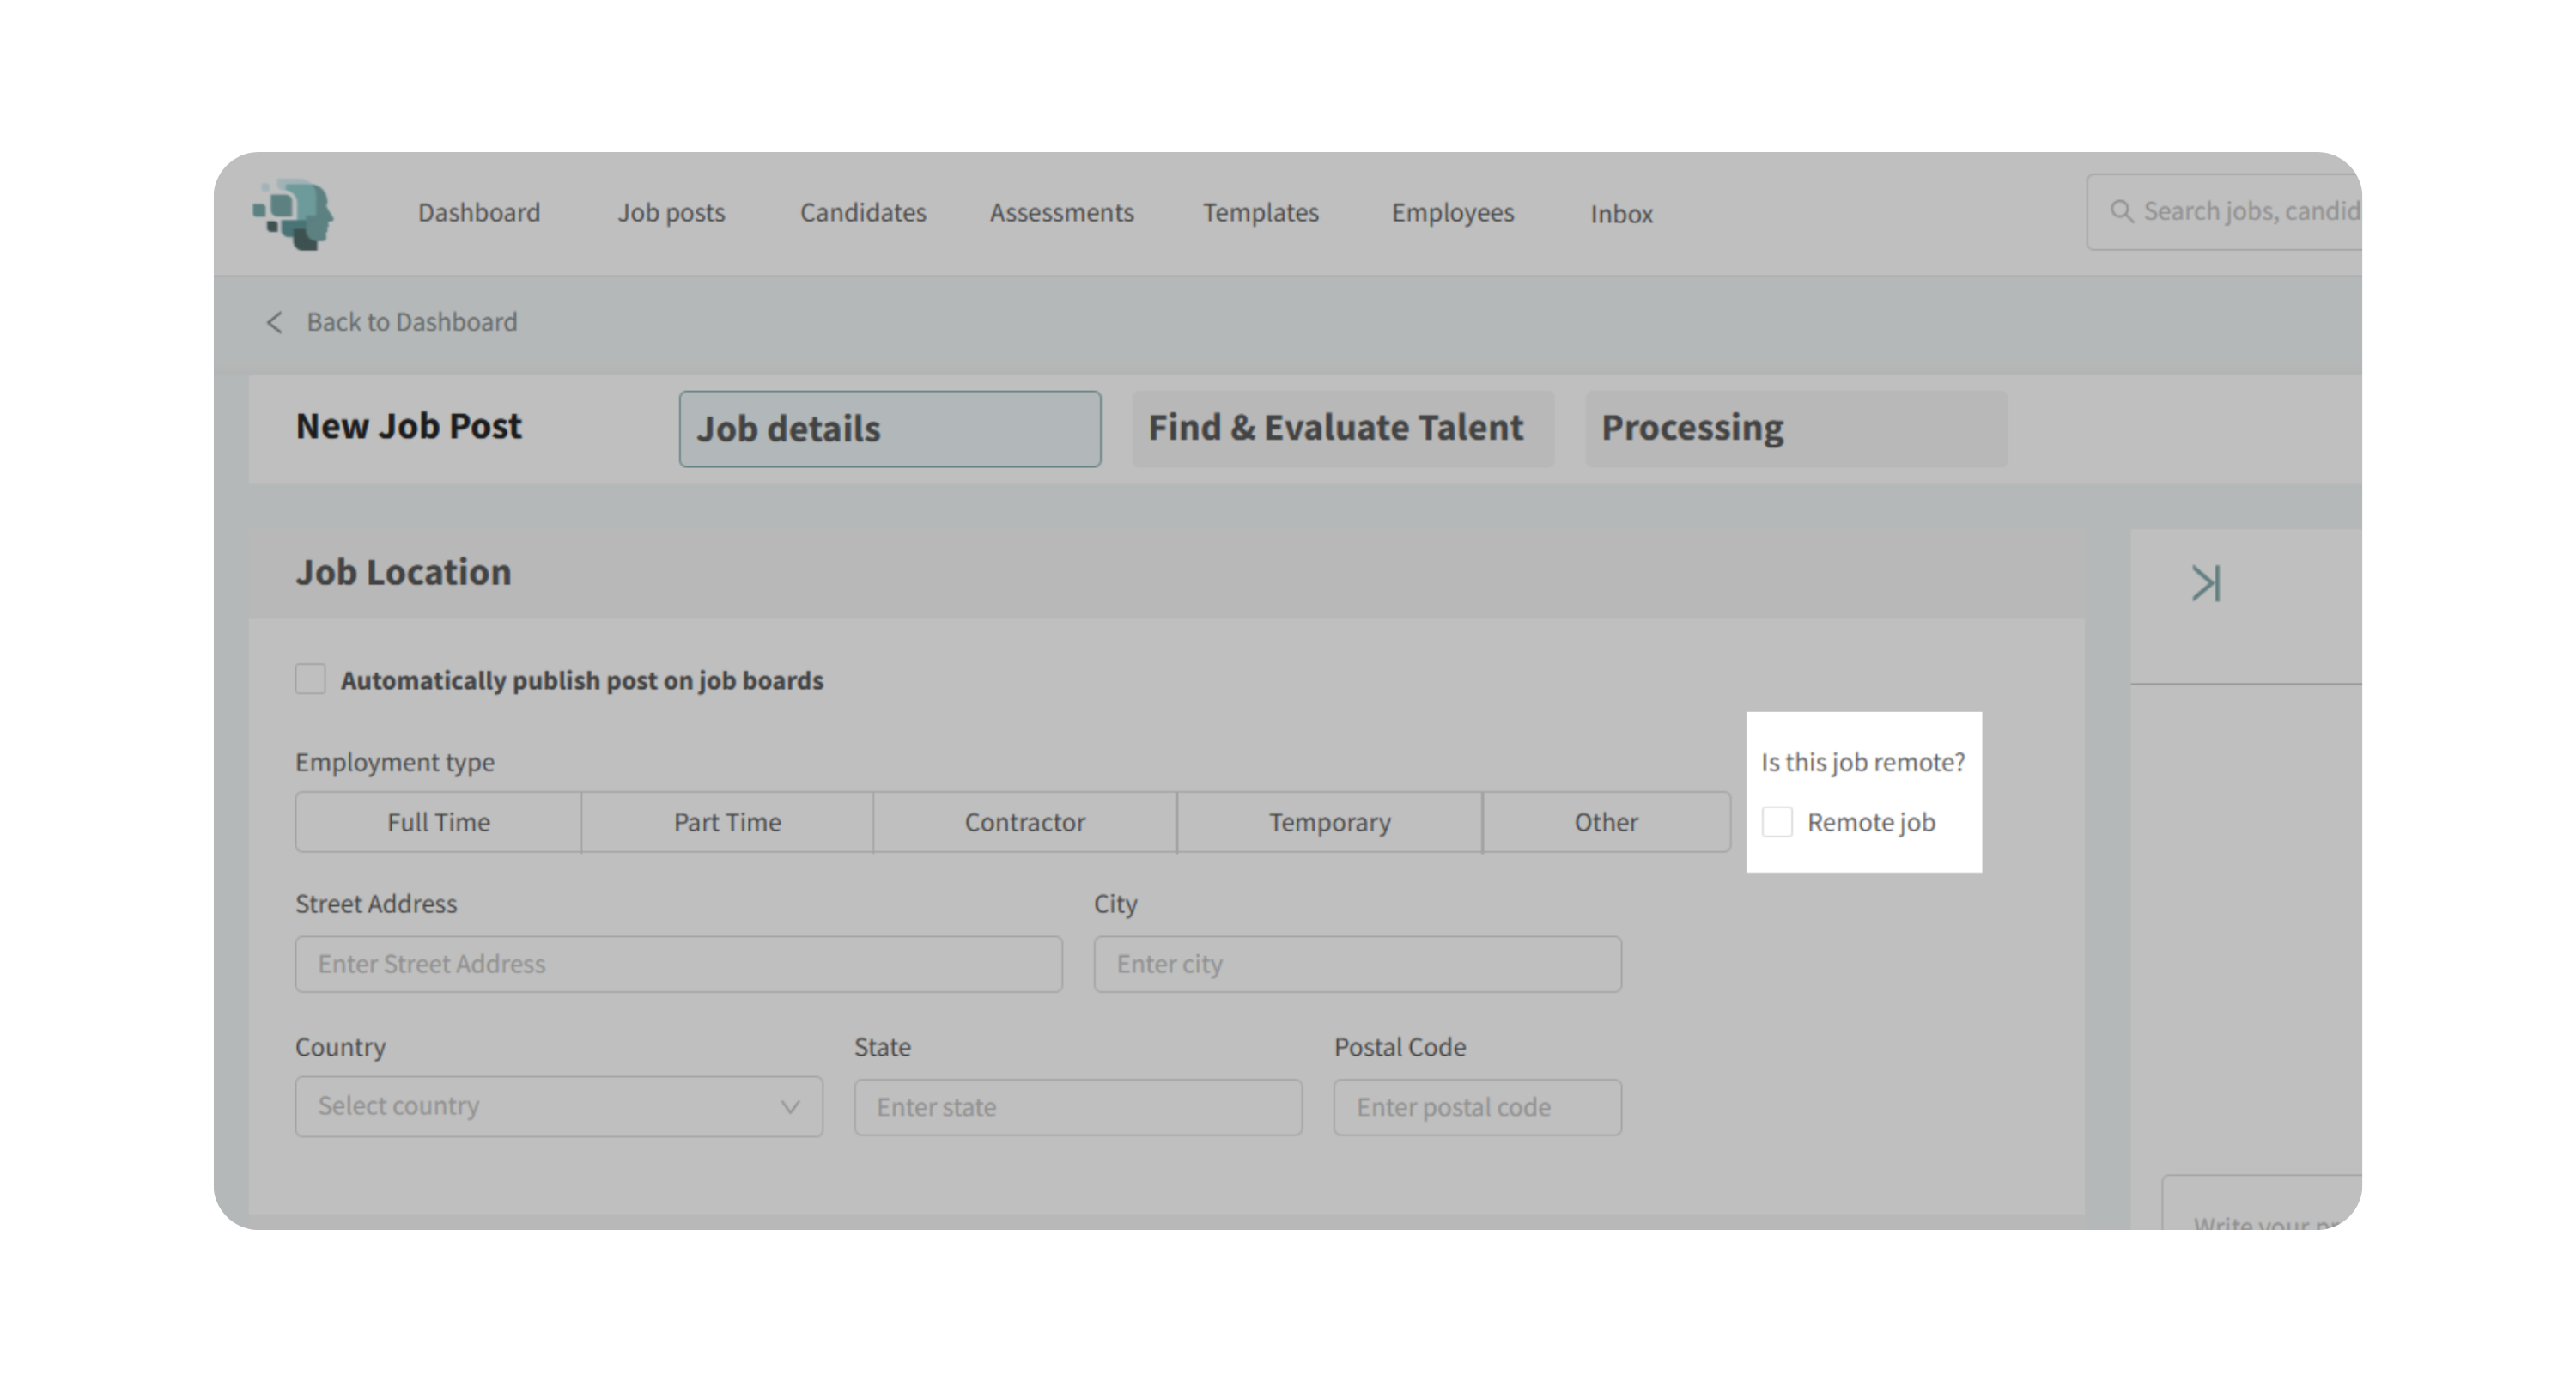Go to Assessments in navigation

click(1061, 213)
